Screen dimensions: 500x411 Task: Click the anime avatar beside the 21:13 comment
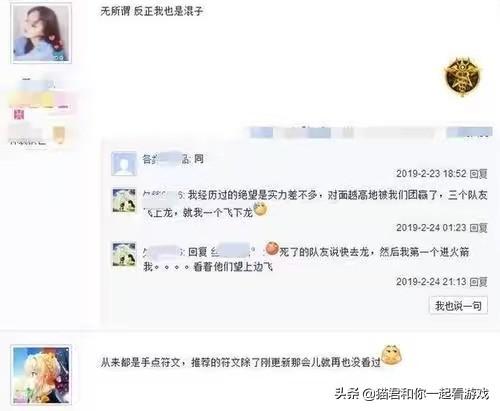tap(124, 254)
